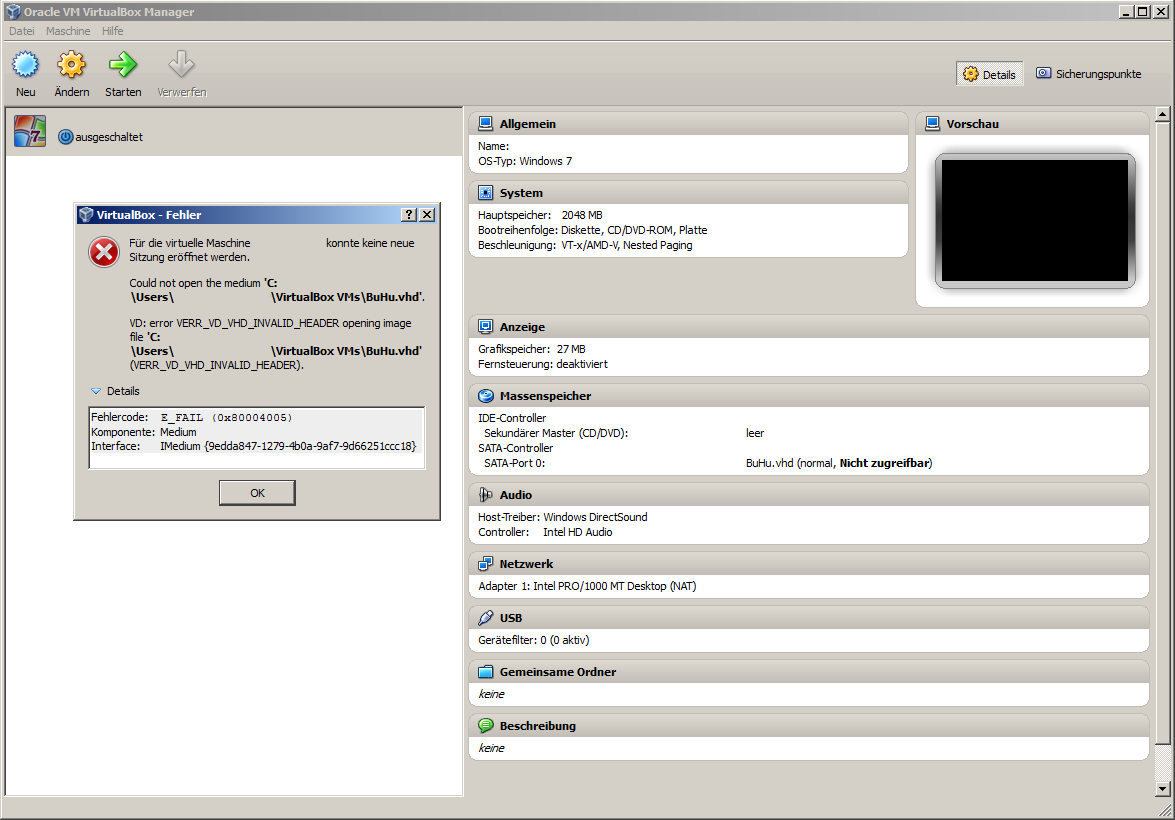The height and width of the screenshot is (820, 1175).
Task: Click the Gemeinsame Ordner folder icon
Action: pos(486,672)
